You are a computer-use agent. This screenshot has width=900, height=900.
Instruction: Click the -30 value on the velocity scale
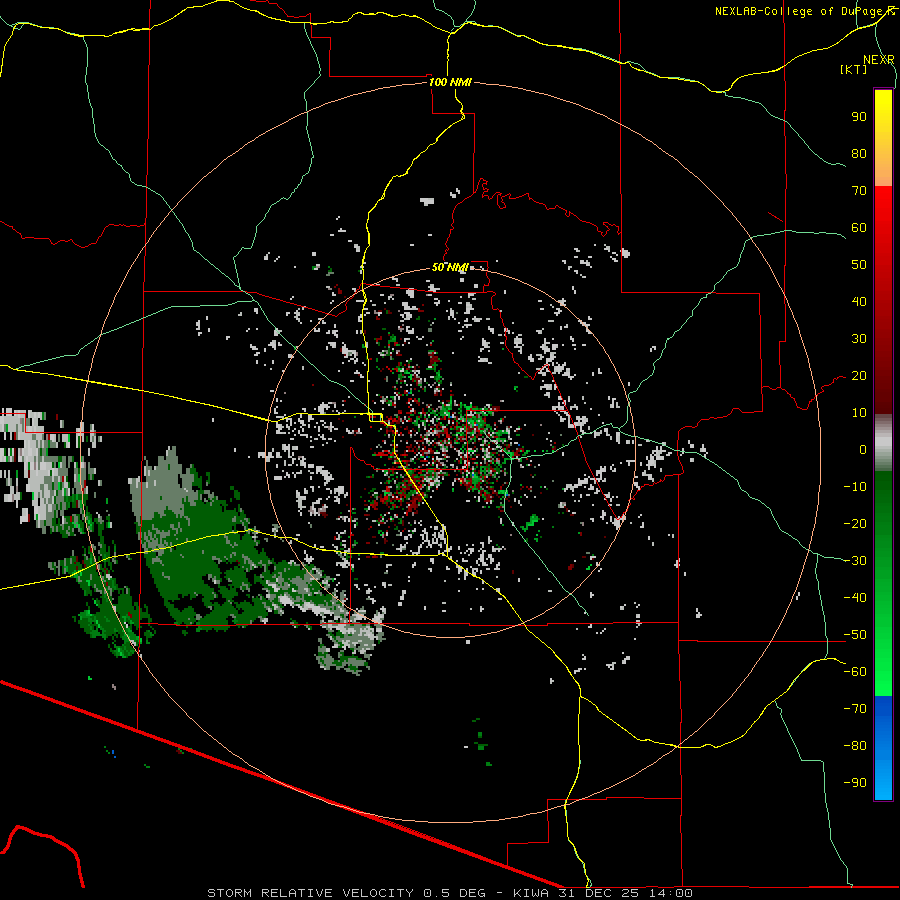click(x=855, y=561)
